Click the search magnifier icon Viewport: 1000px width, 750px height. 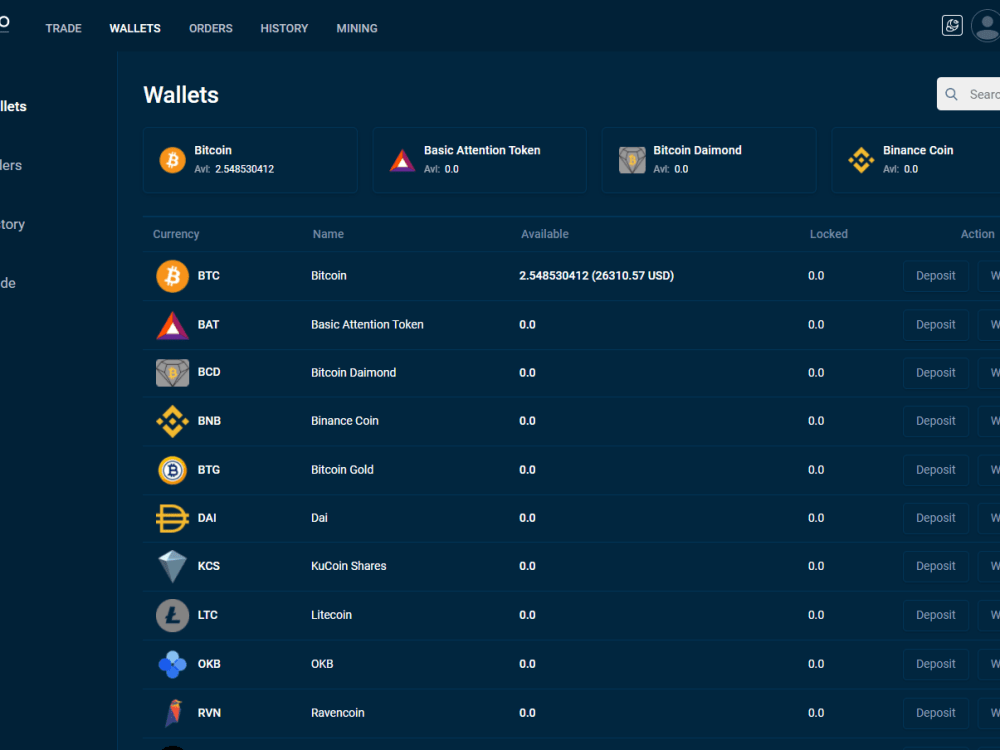951,94
